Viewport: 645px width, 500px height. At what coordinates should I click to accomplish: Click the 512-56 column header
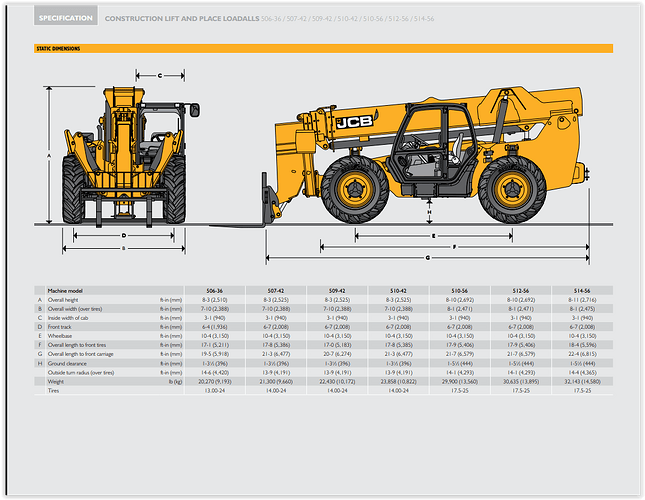click(521, 291)
